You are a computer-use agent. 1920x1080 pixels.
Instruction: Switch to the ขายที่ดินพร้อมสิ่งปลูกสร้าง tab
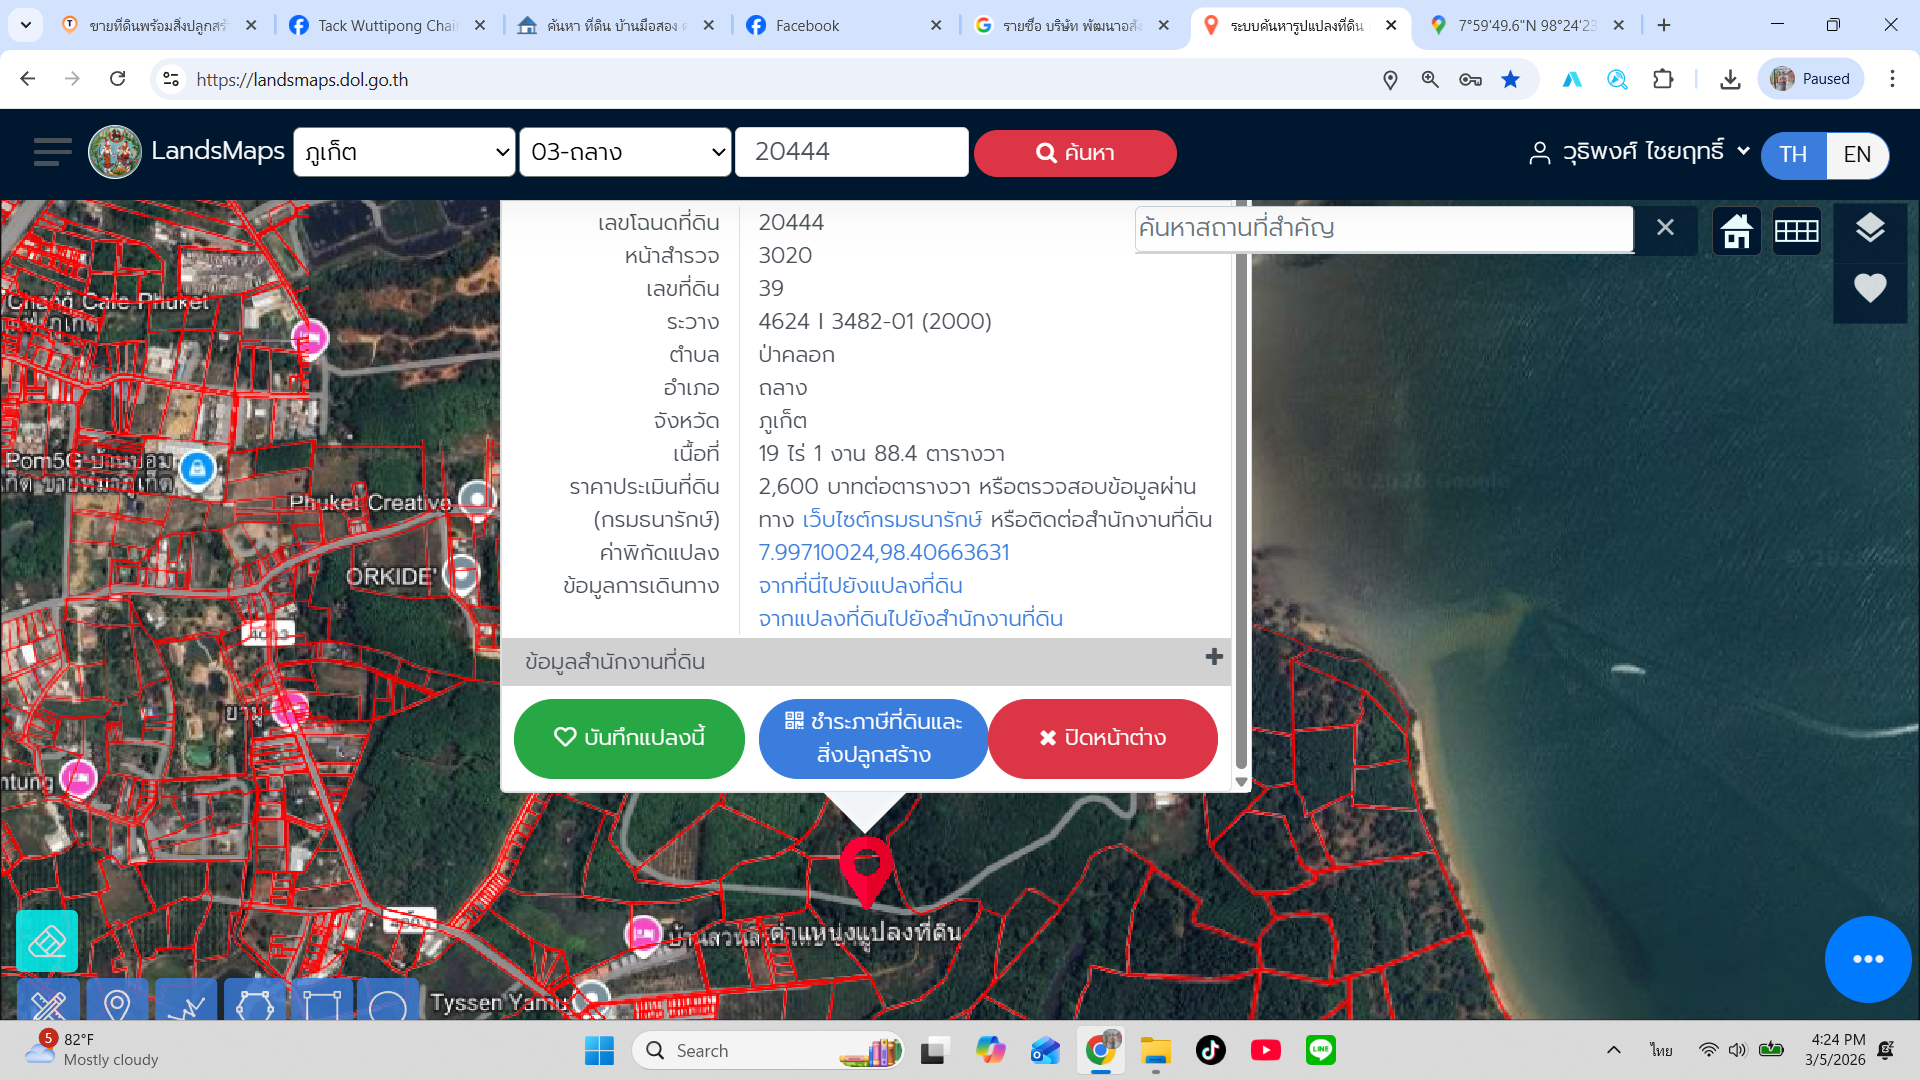coord(158,25)
